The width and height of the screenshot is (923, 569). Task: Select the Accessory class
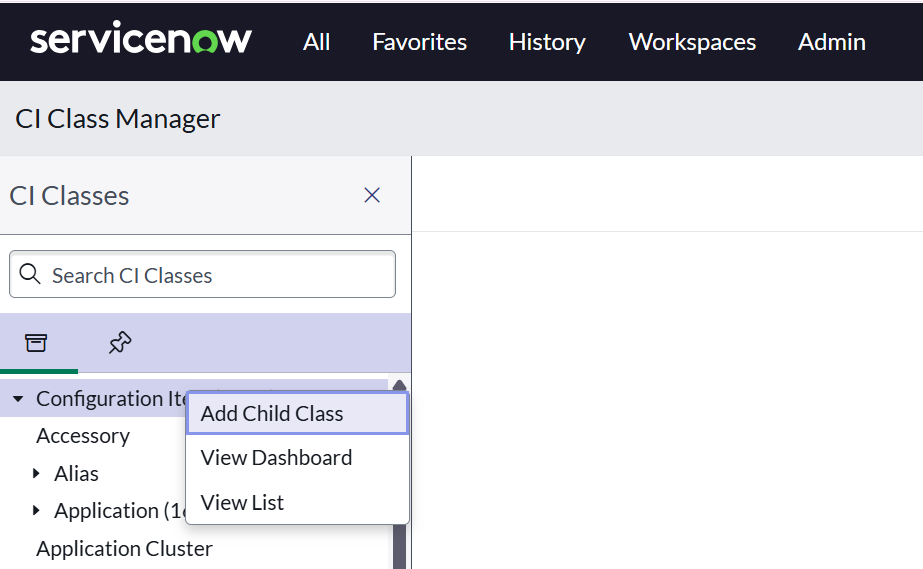coord(83,436)
